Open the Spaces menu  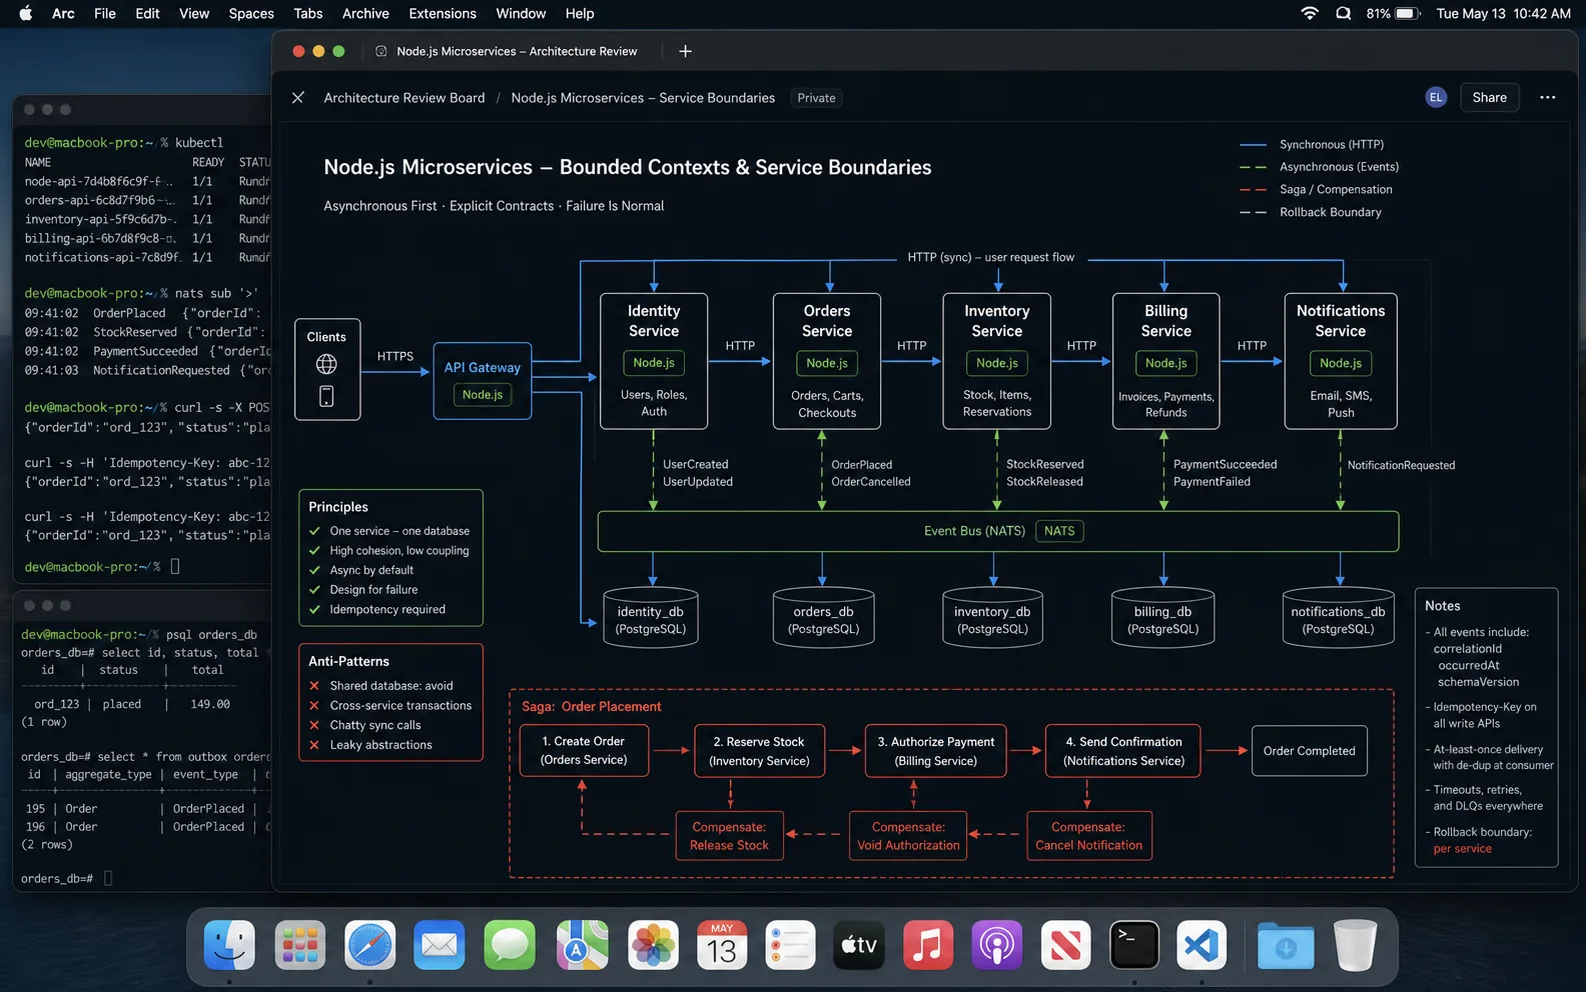pos(251,13)
